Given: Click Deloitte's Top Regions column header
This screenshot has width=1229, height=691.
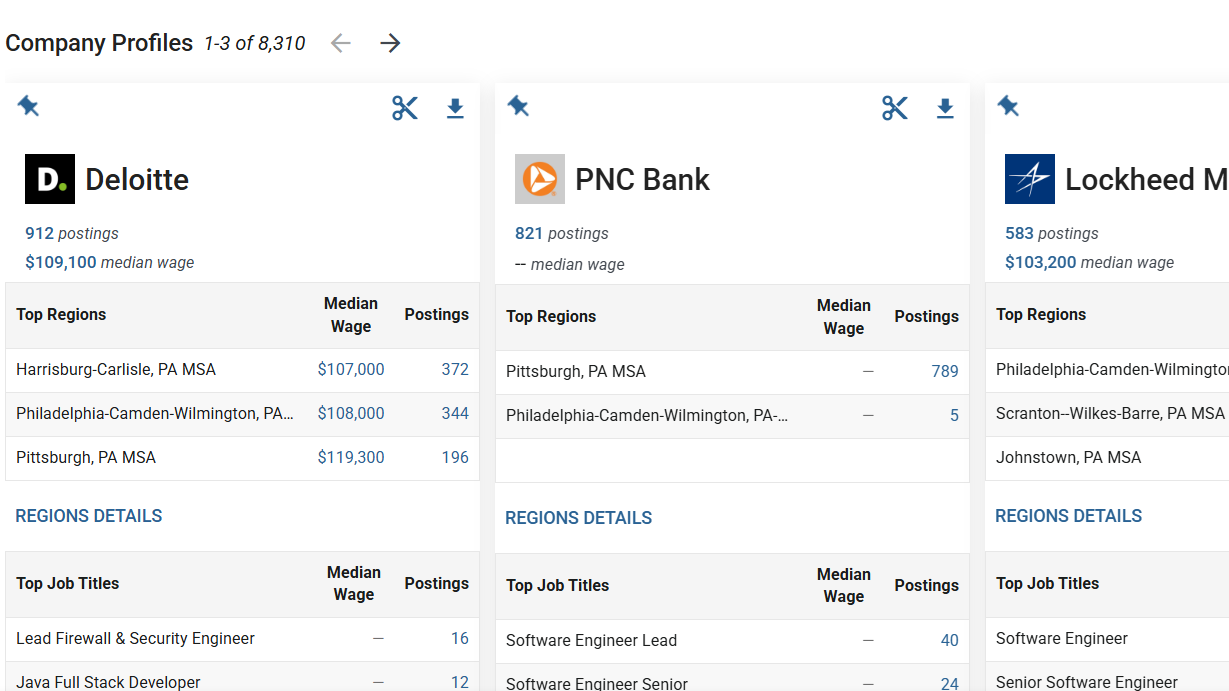Looking at the screenshot, I should click(61, 314).
